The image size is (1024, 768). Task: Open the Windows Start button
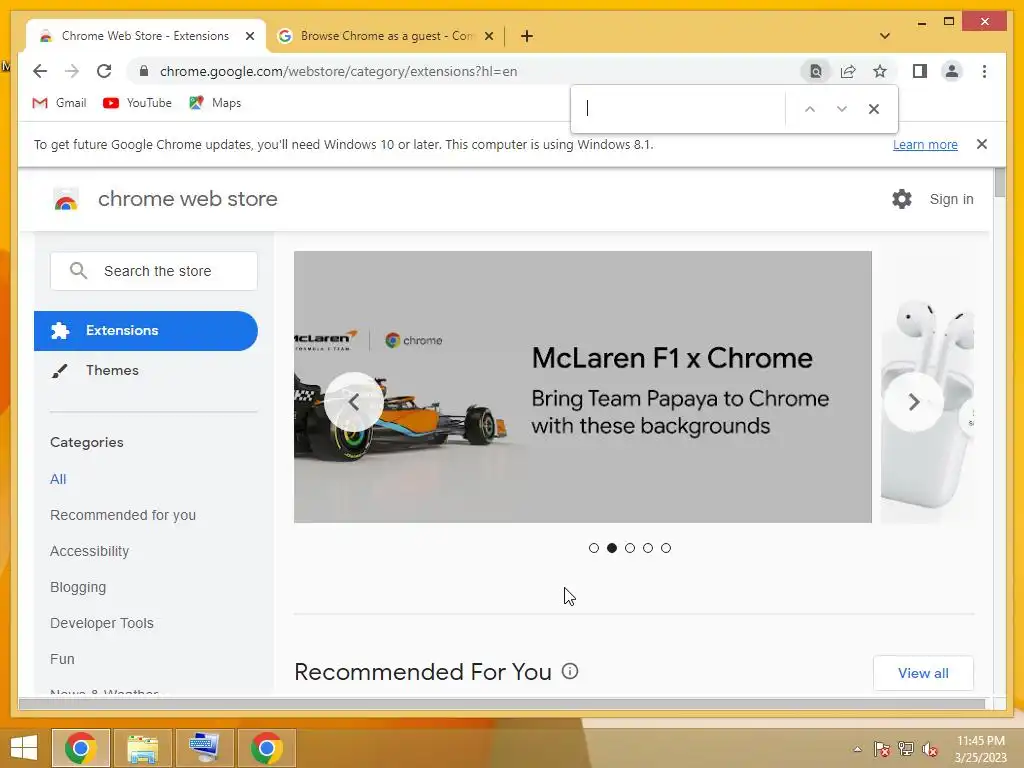click(24, 748)
